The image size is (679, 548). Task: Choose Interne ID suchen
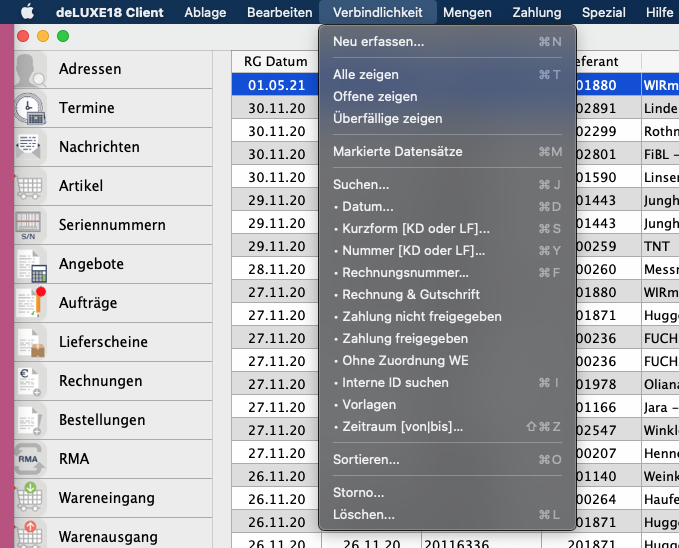point(447,383)
